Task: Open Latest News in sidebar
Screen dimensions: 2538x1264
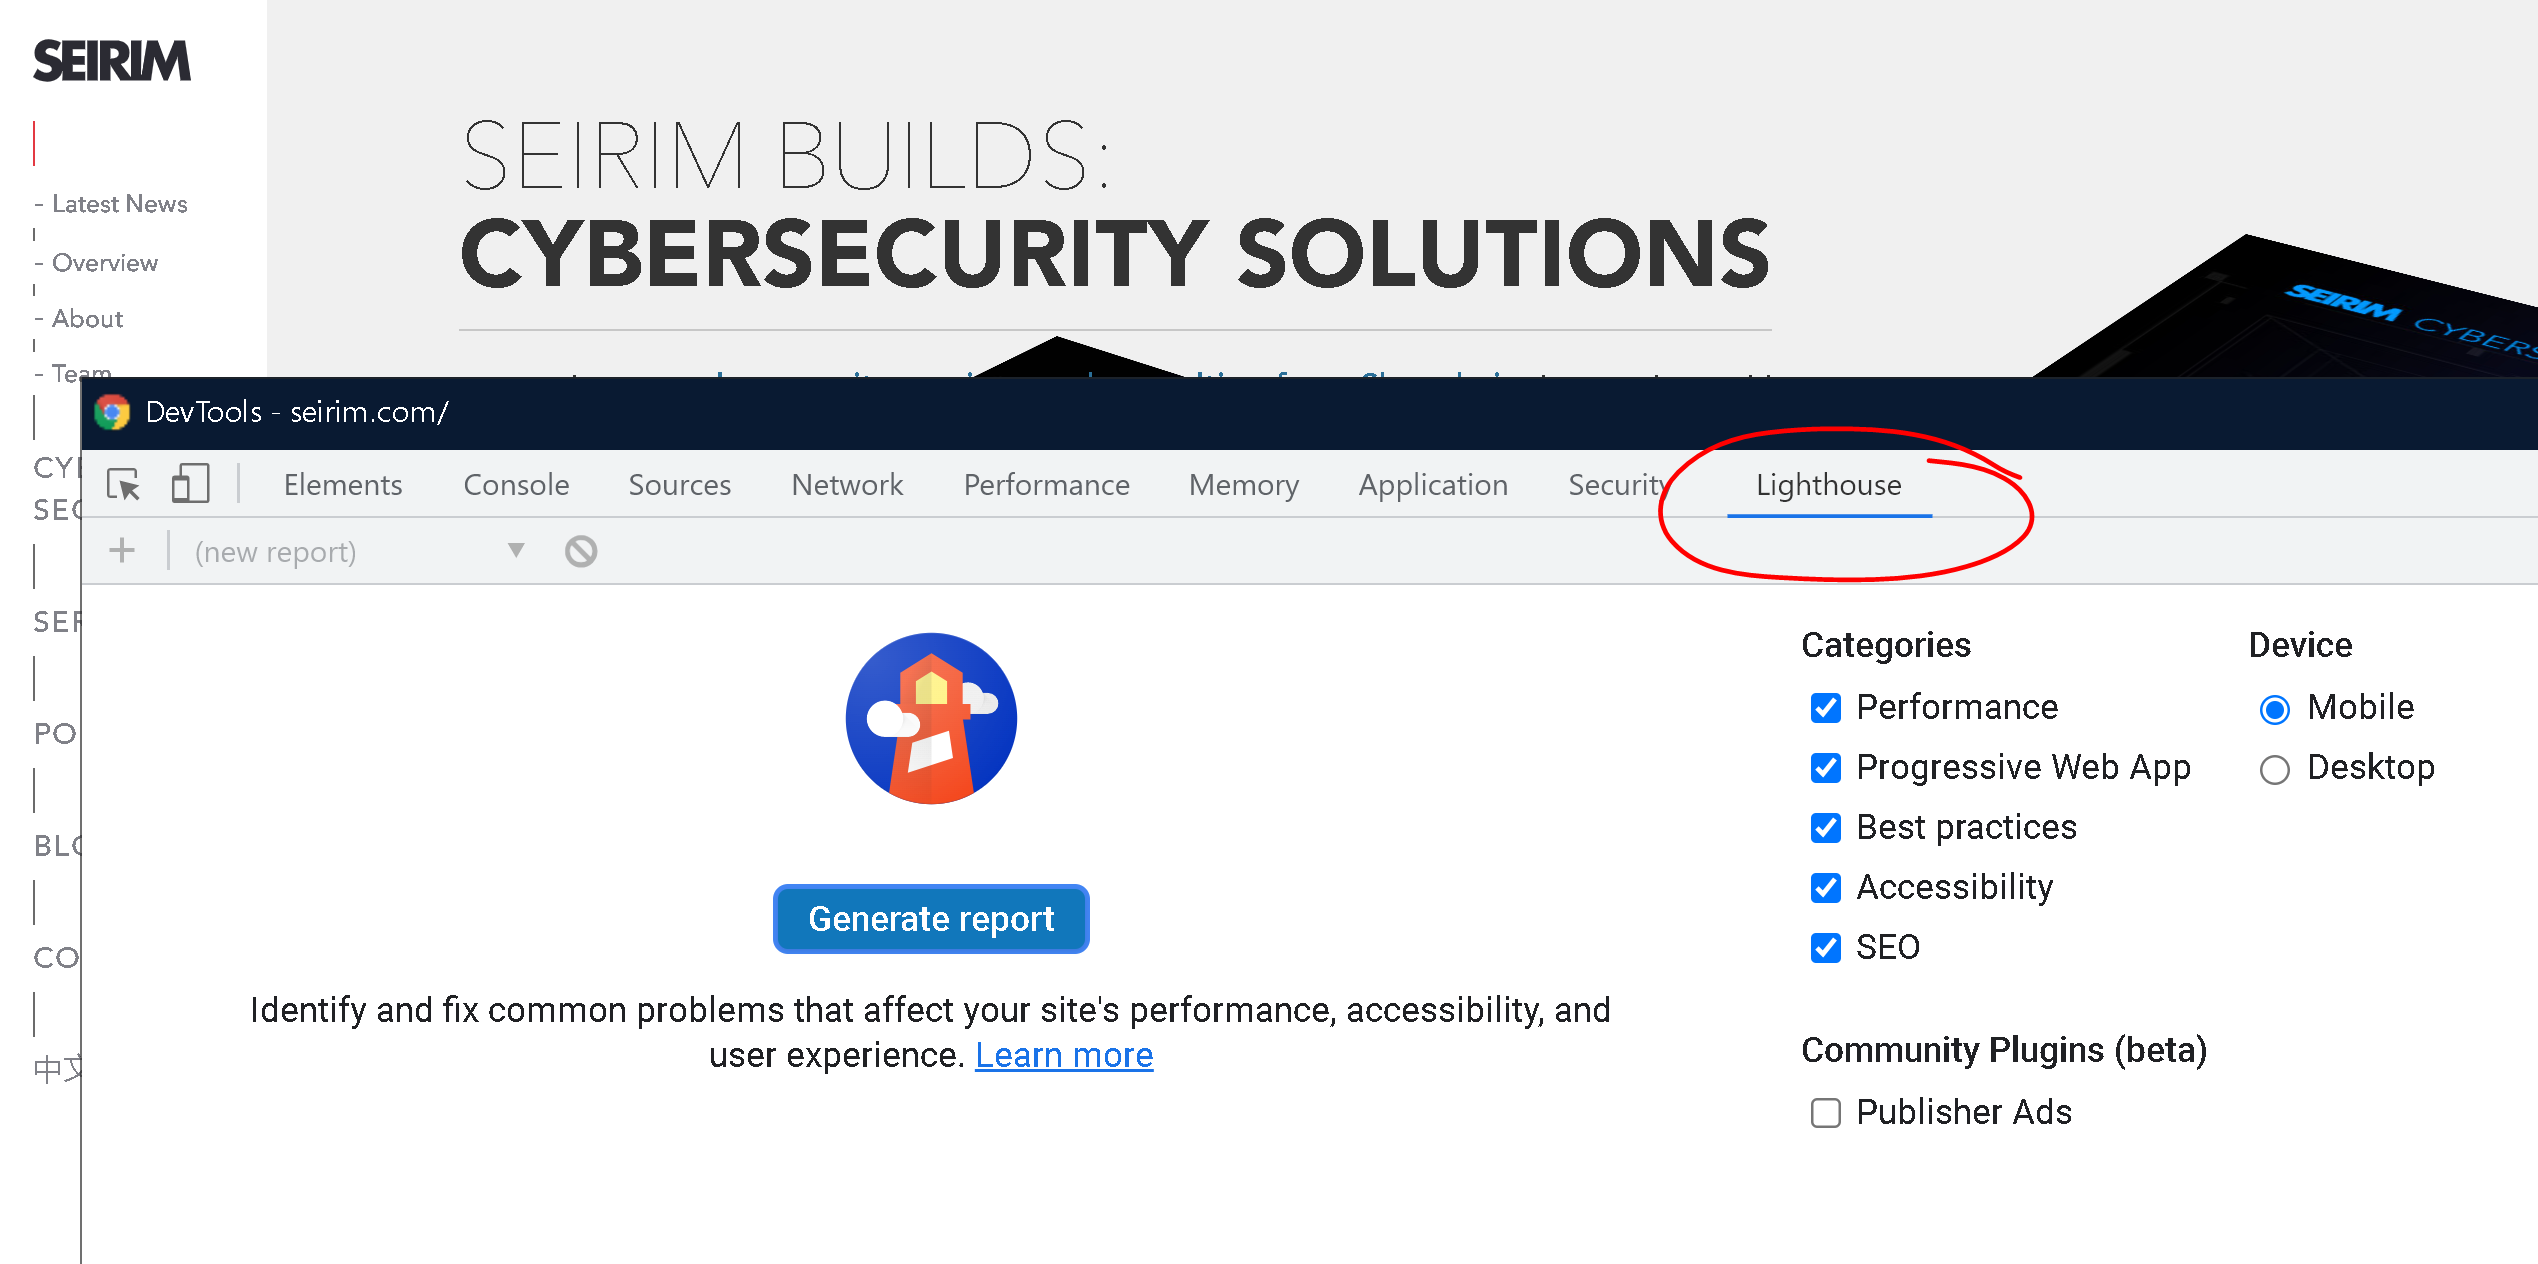Action: click(x=119, y=204)
